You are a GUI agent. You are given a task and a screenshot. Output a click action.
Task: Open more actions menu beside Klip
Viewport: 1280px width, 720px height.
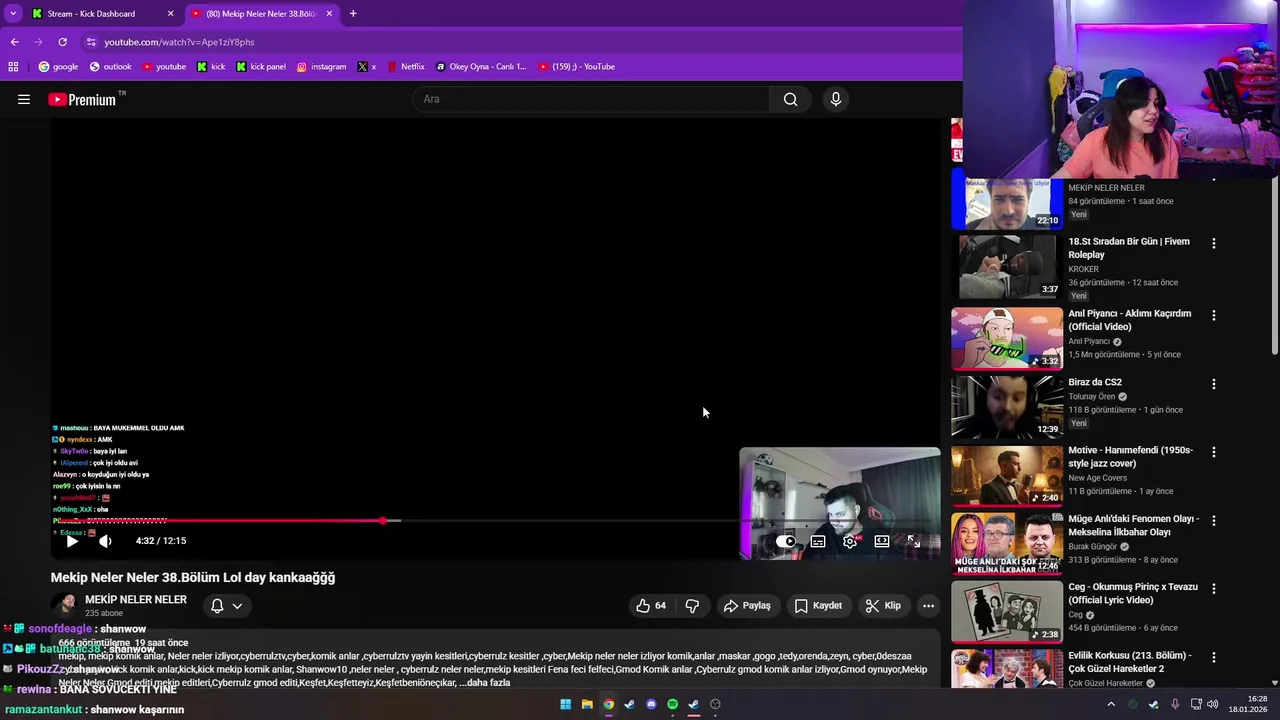928,605
